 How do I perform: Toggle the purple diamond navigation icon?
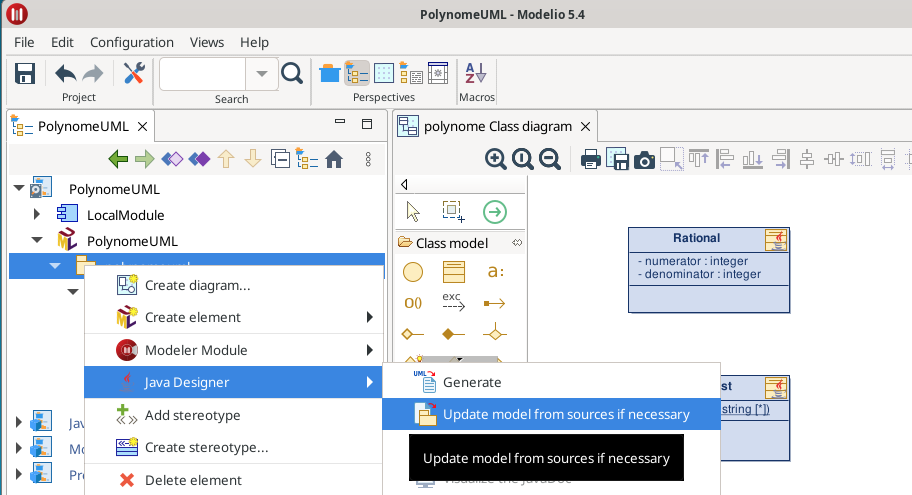200,159
